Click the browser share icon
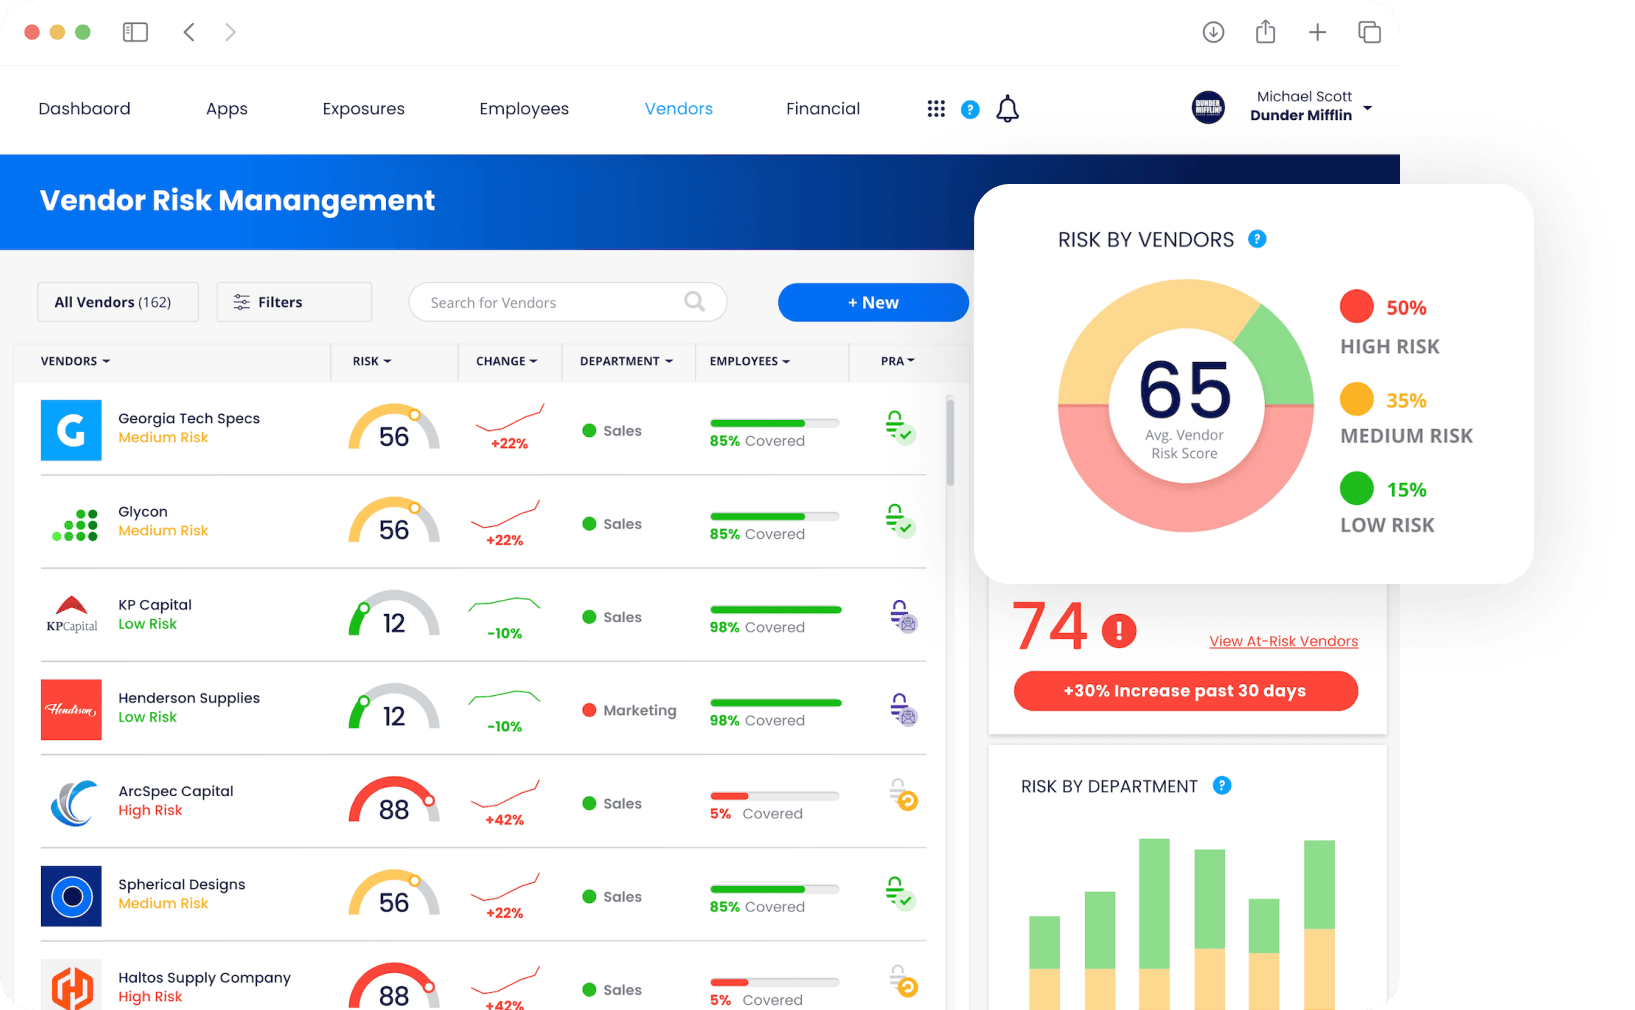 [1265, 32]
